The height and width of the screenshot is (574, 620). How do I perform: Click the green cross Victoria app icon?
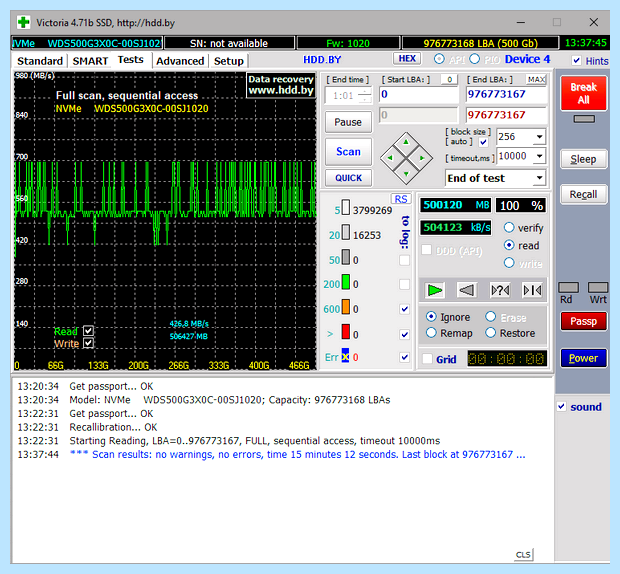[24, 22]
